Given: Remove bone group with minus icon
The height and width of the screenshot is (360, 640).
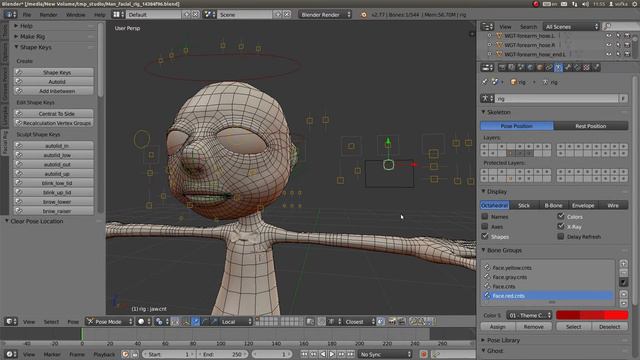Looking at the screenshot, I should tap(623, 273).
